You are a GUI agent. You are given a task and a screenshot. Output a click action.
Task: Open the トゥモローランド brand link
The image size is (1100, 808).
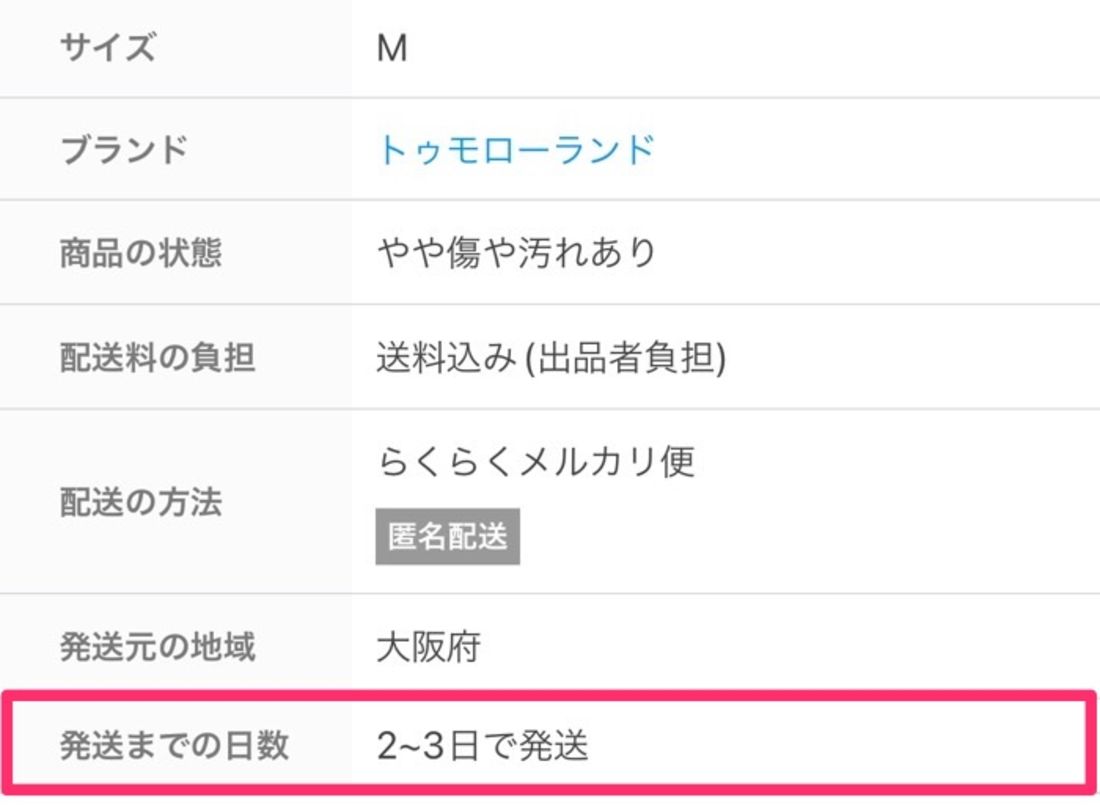(x=515, y=150)
